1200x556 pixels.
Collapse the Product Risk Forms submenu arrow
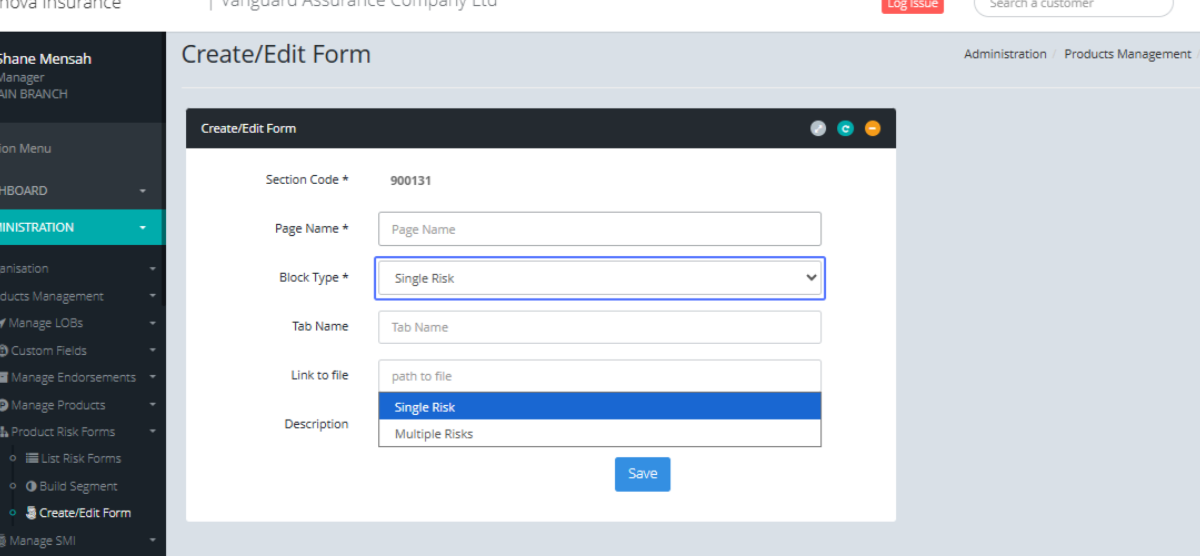pyautogui.click(x=153, y=432)
